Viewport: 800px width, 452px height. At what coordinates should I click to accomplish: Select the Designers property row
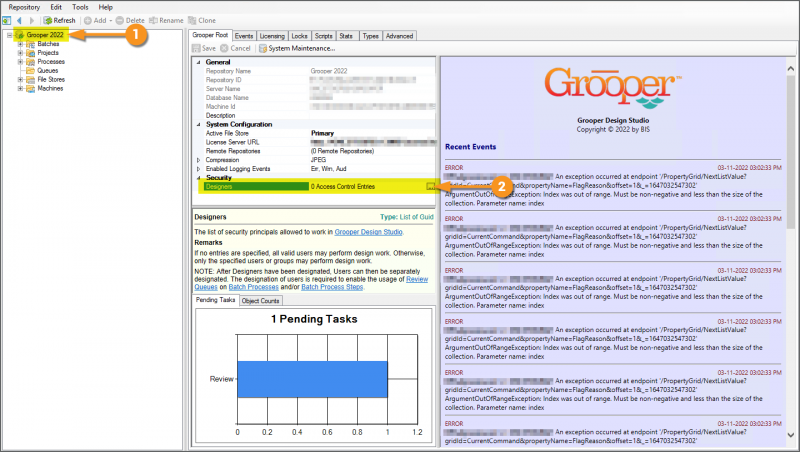[319, 187]
